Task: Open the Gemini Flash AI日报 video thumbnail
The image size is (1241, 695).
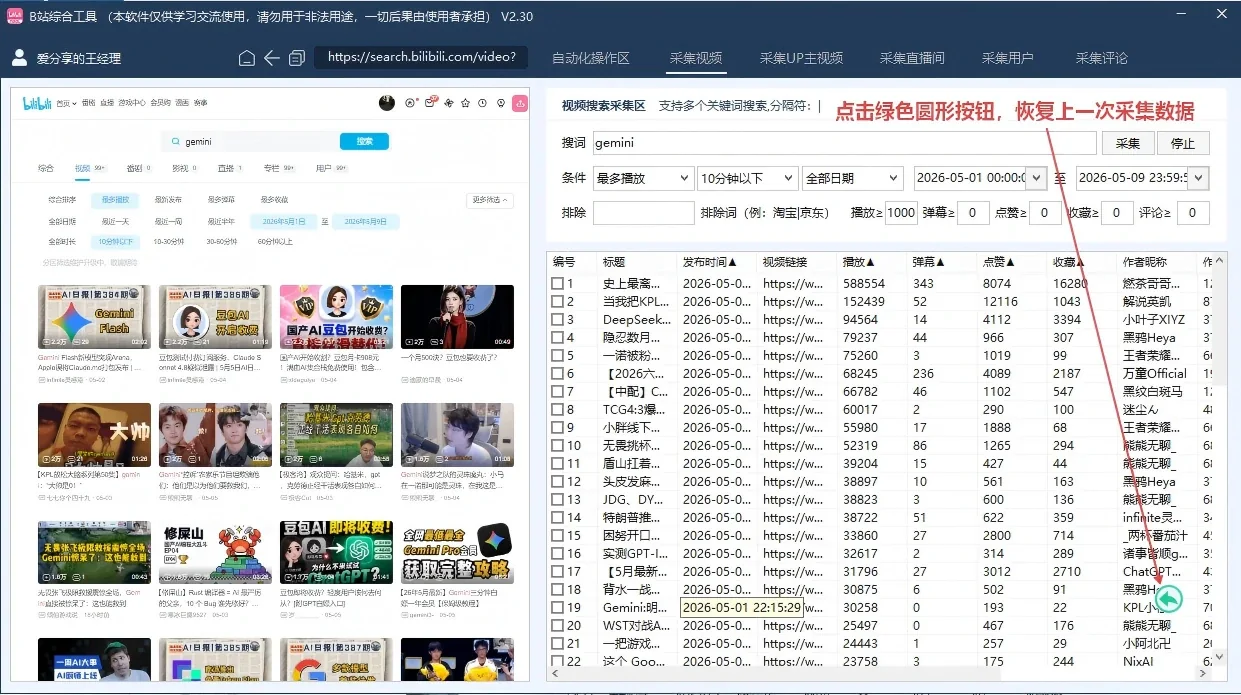Action: (94, 317)
